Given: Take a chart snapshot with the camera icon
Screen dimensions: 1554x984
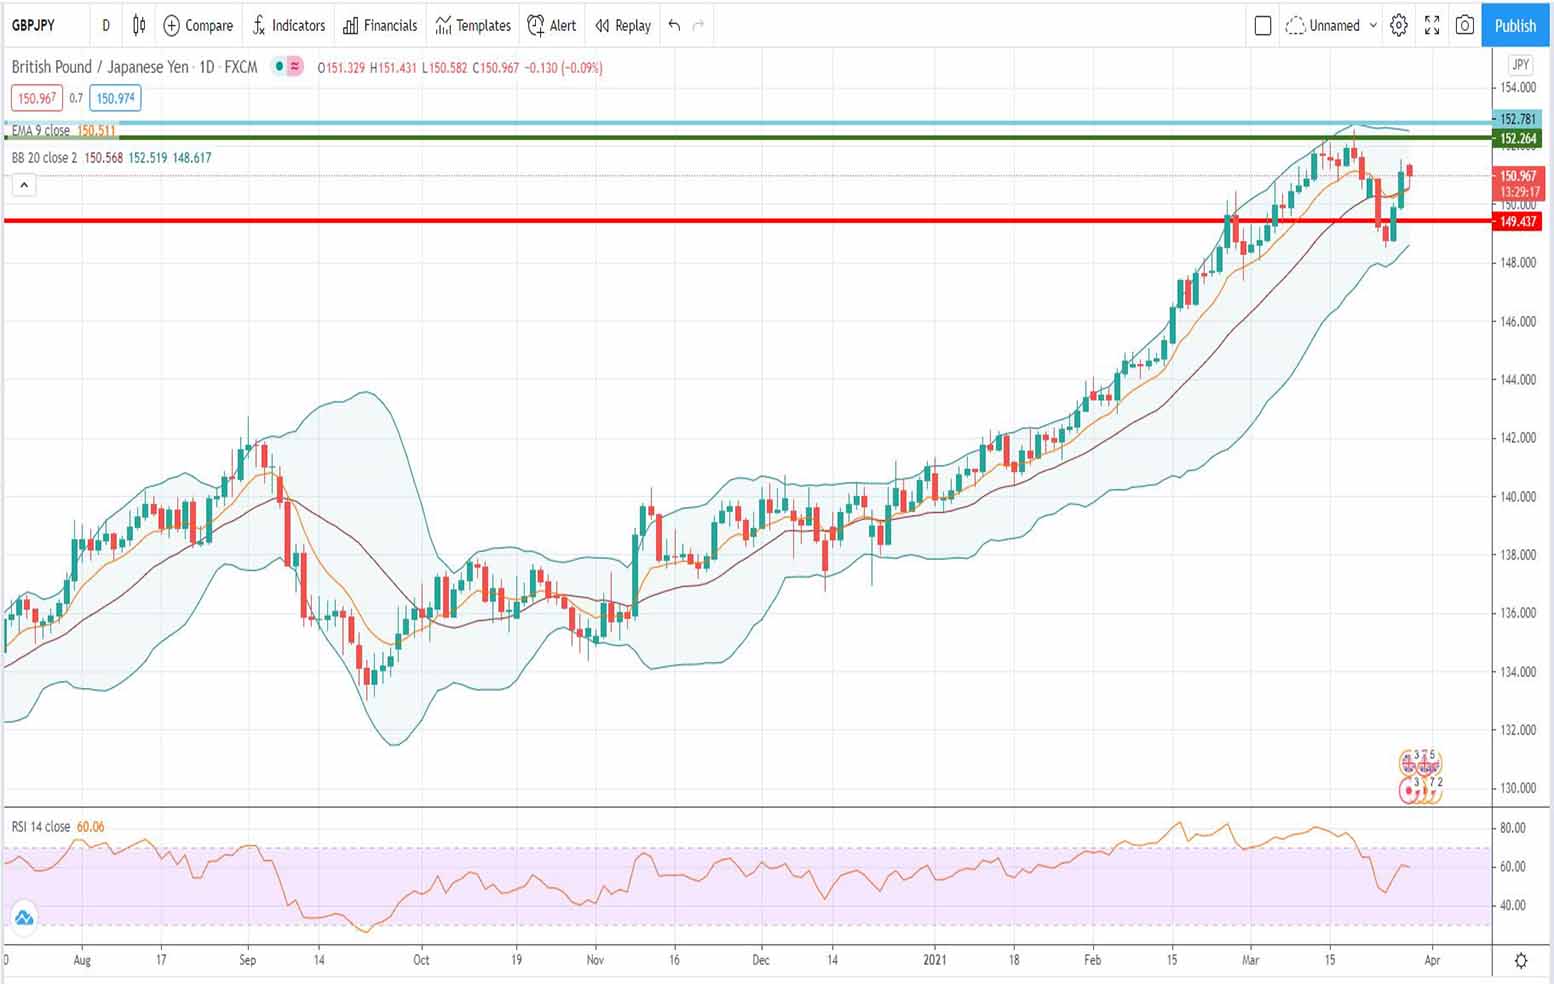Looking at the screenshot, I should coord(1464,26).
